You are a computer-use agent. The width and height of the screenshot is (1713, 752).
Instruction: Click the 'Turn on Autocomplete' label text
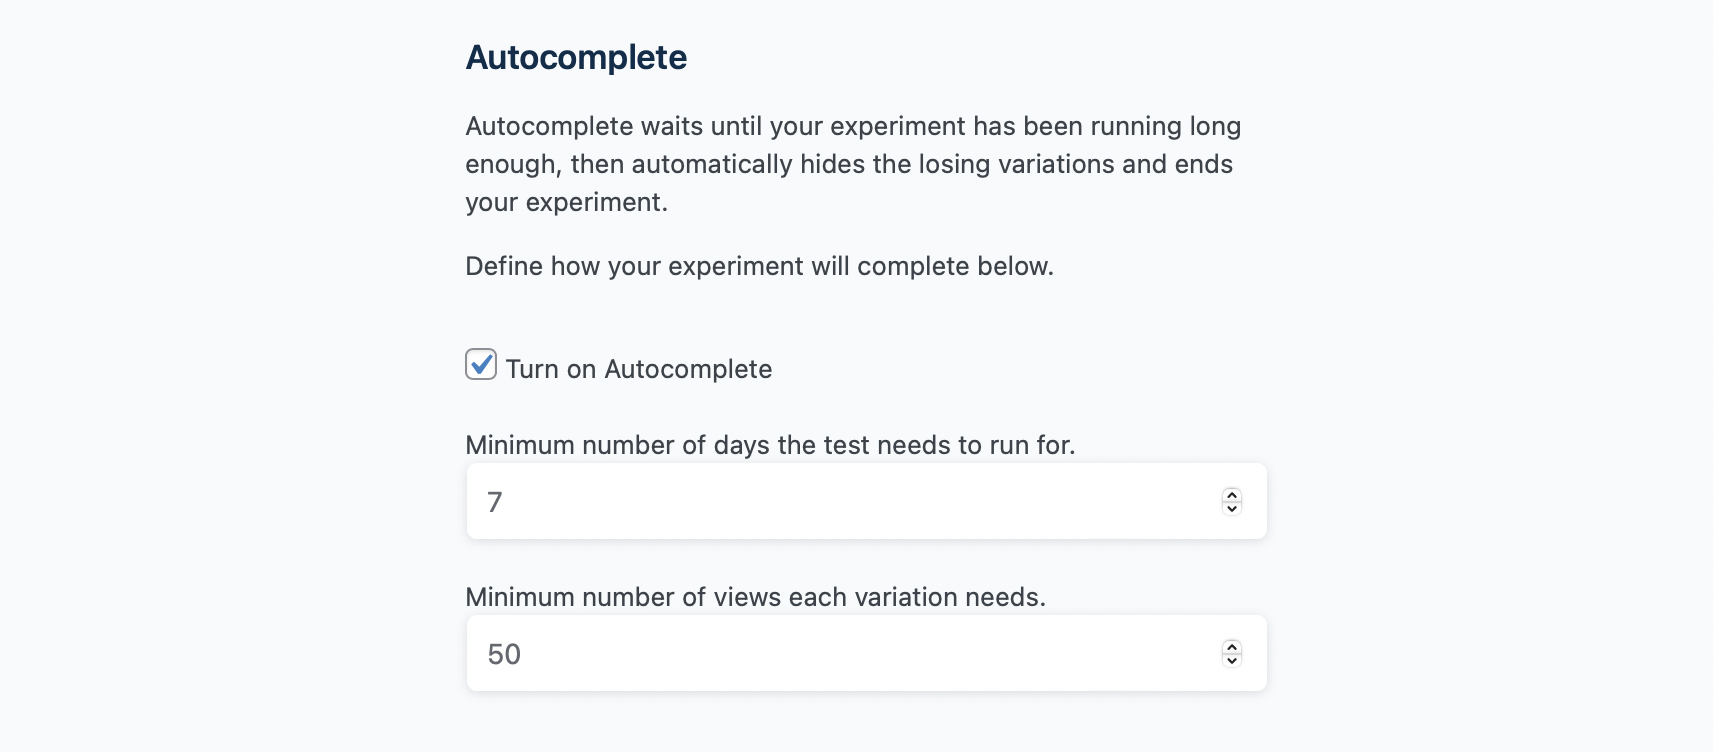[x=638, y=369]
